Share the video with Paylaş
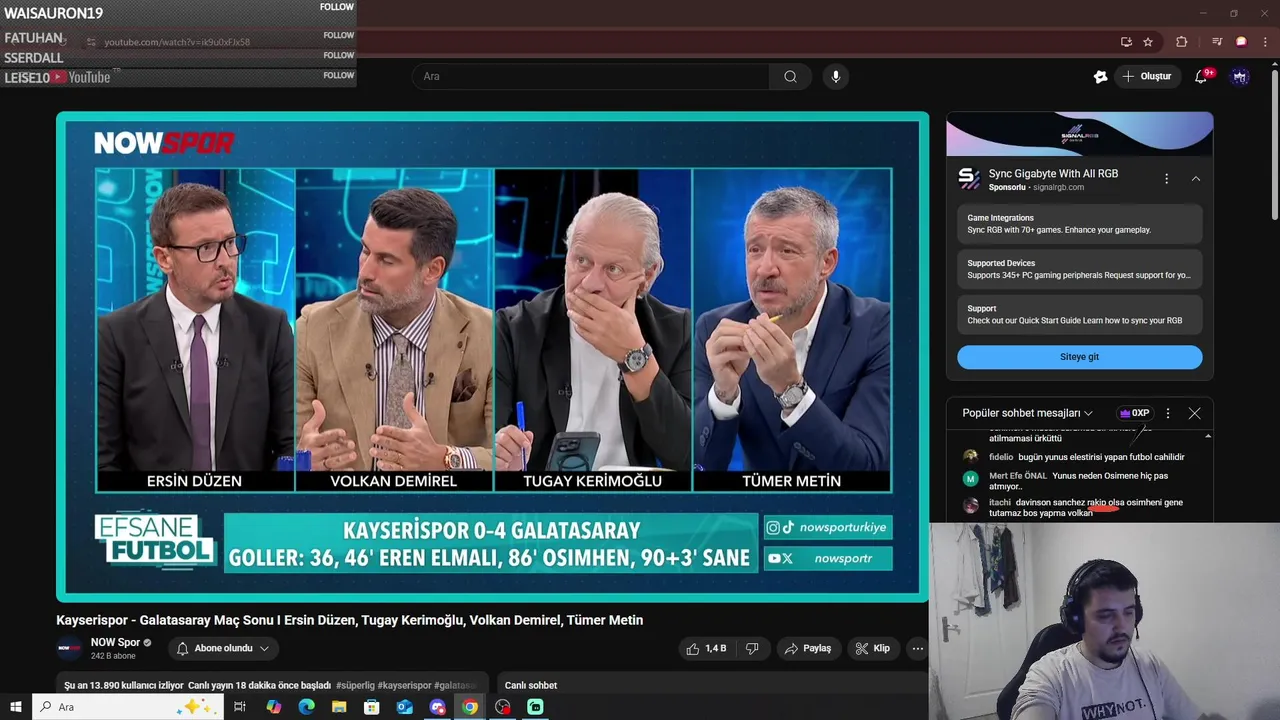Screen dimensions: 1280x720 (x=808, y=648)
